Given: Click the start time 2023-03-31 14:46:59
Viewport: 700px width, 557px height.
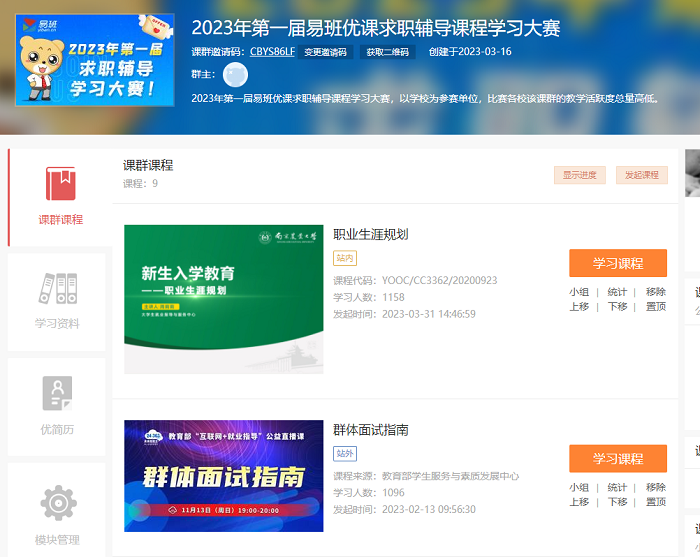Looking at the screenshot, I should tap(429, 314).
